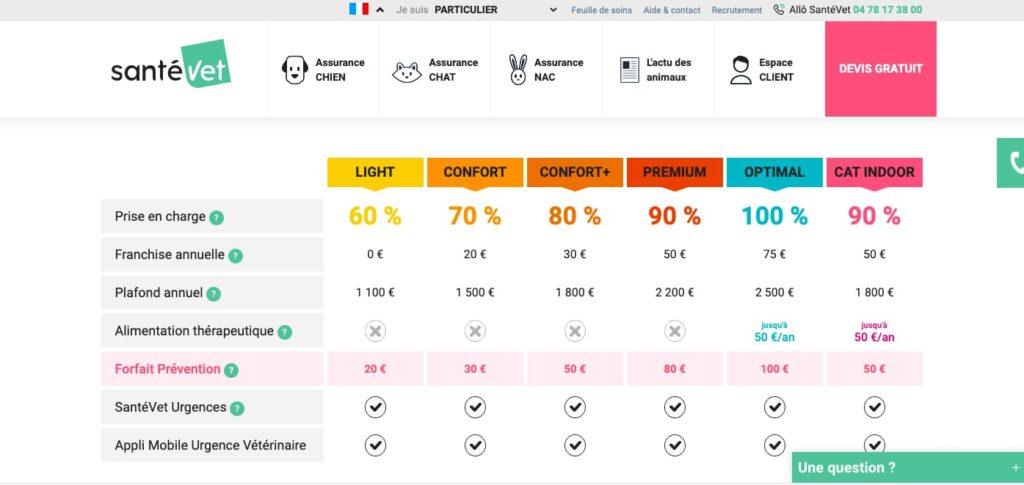Click the LIGHT Alimentation thérapeutique cross icon
The height and width of the screenshot is (485, 1024).
tap(375, 331)
